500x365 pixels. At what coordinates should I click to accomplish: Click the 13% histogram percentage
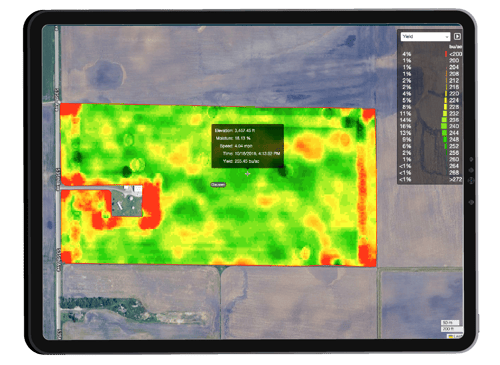coord(405,133)
